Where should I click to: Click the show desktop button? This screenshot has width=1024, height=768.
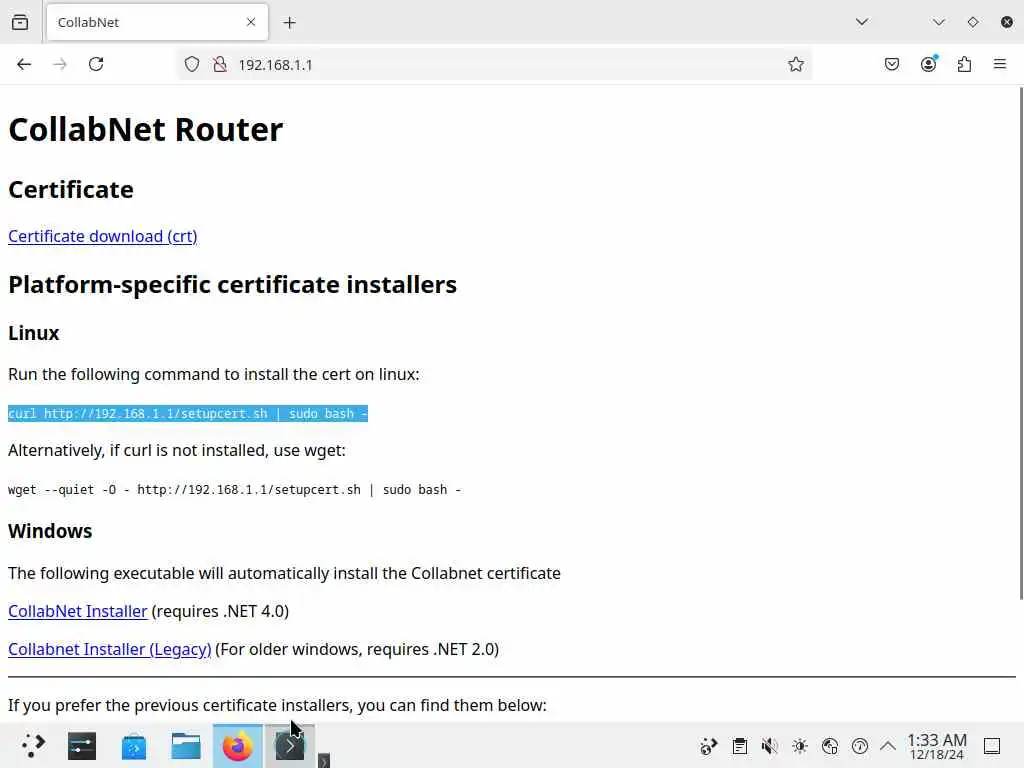(x=992, y=746)
